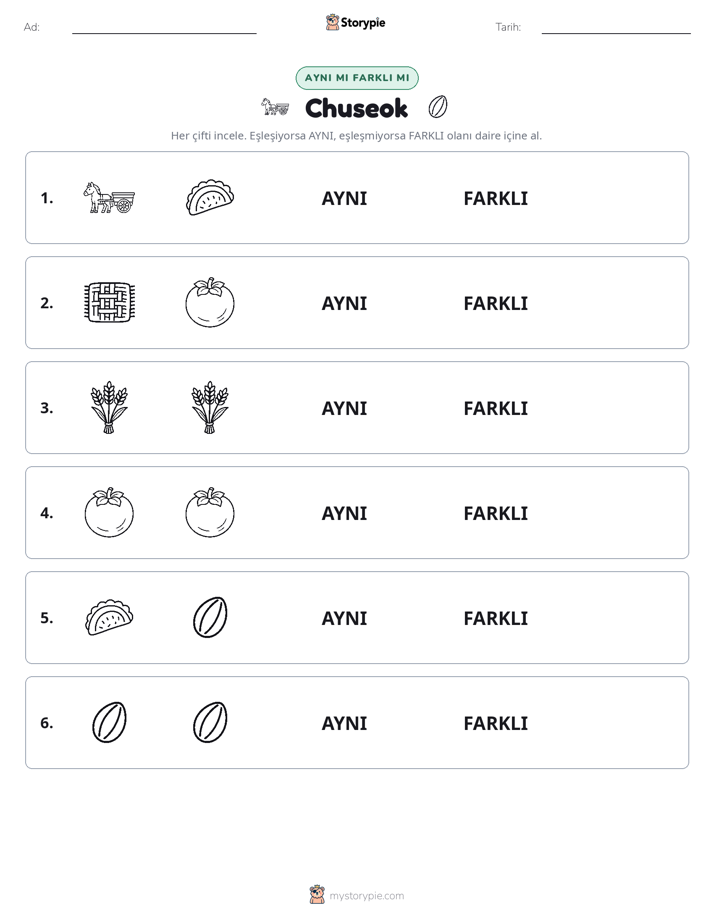Screen dimensions: 714x924
Task: Click the songpyeon dumpling icon in row 1
Action: pos(210,197)
